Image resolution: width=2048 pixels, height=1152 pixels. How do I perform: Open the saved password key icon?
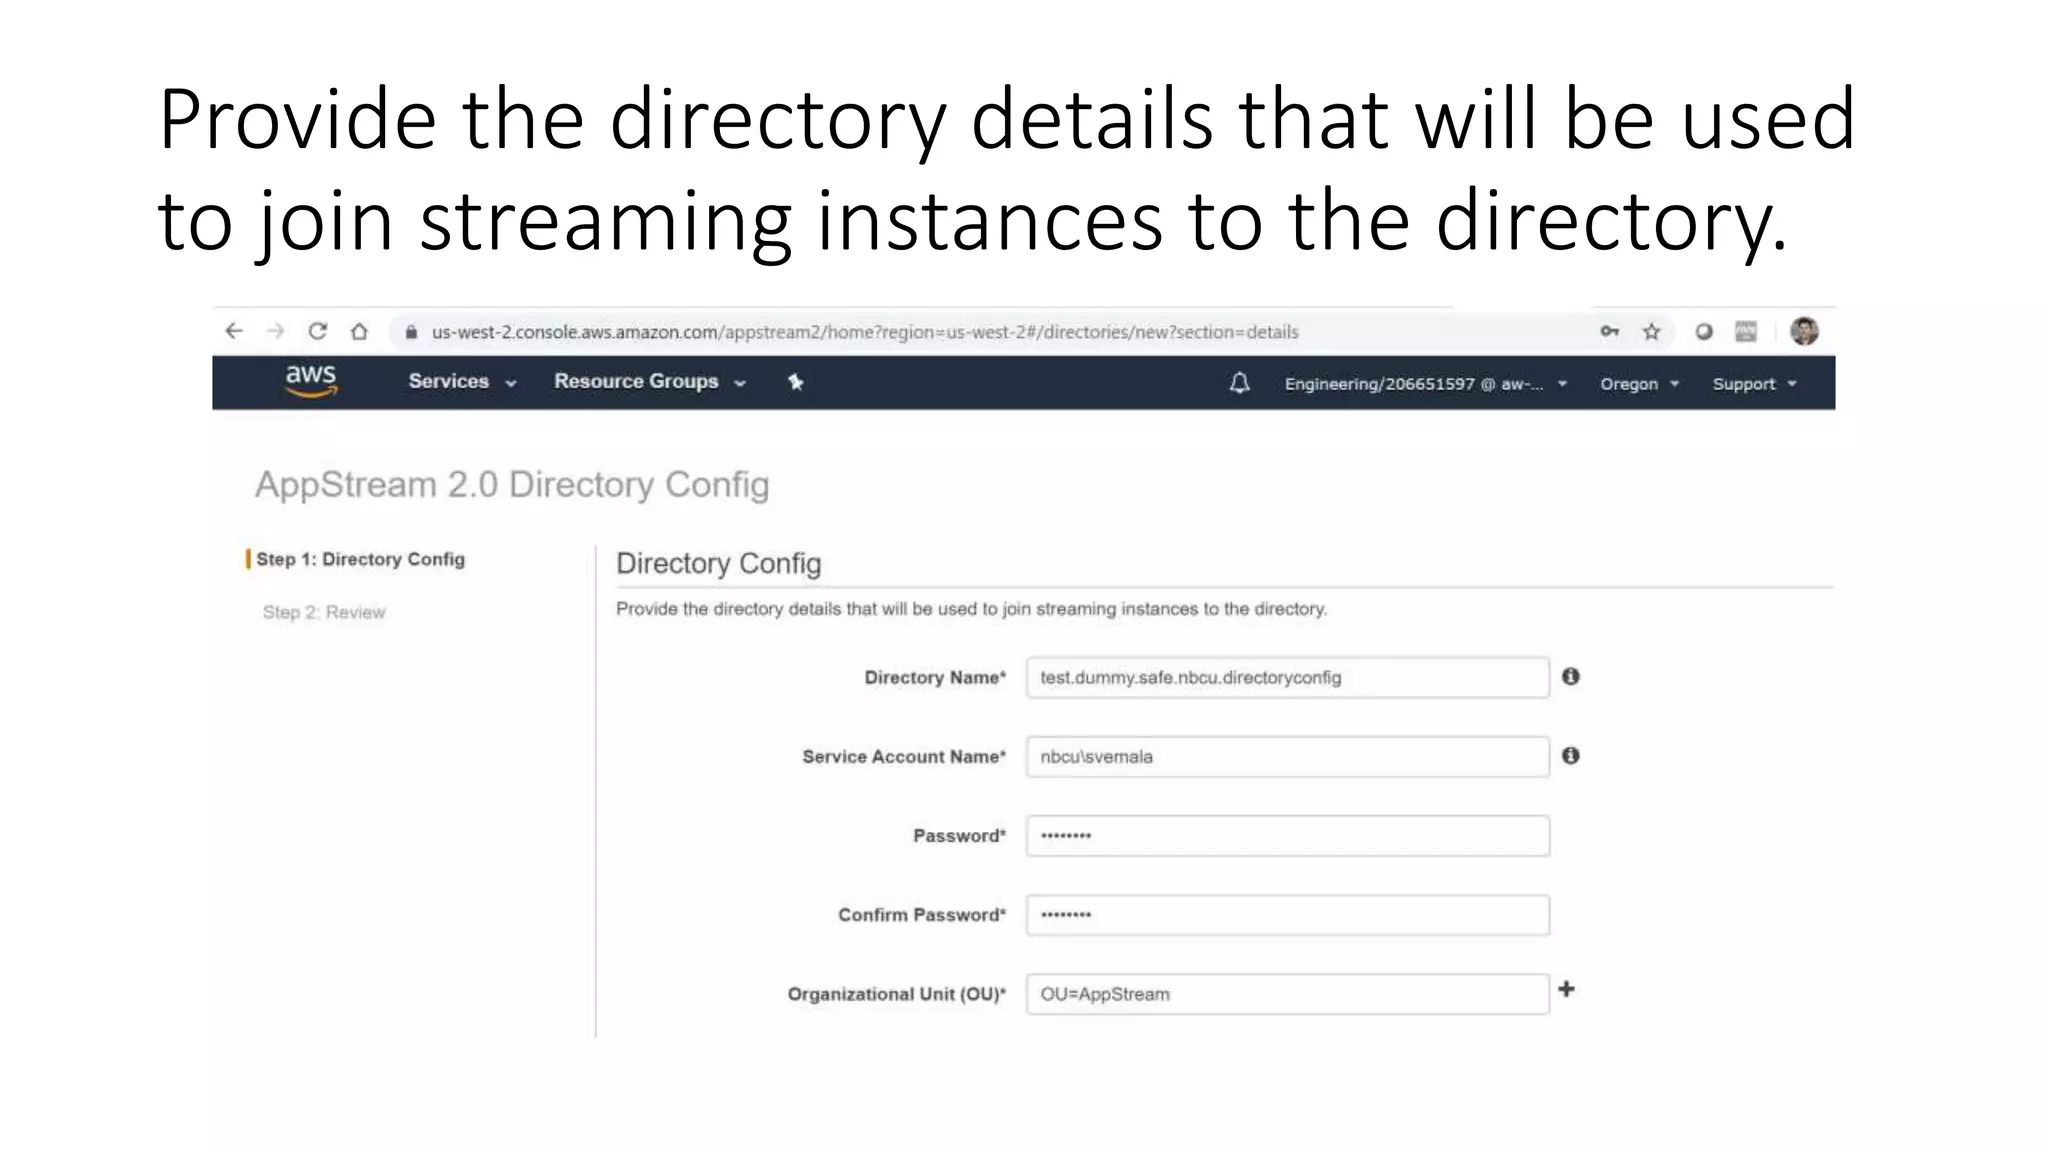point(1609,331)
